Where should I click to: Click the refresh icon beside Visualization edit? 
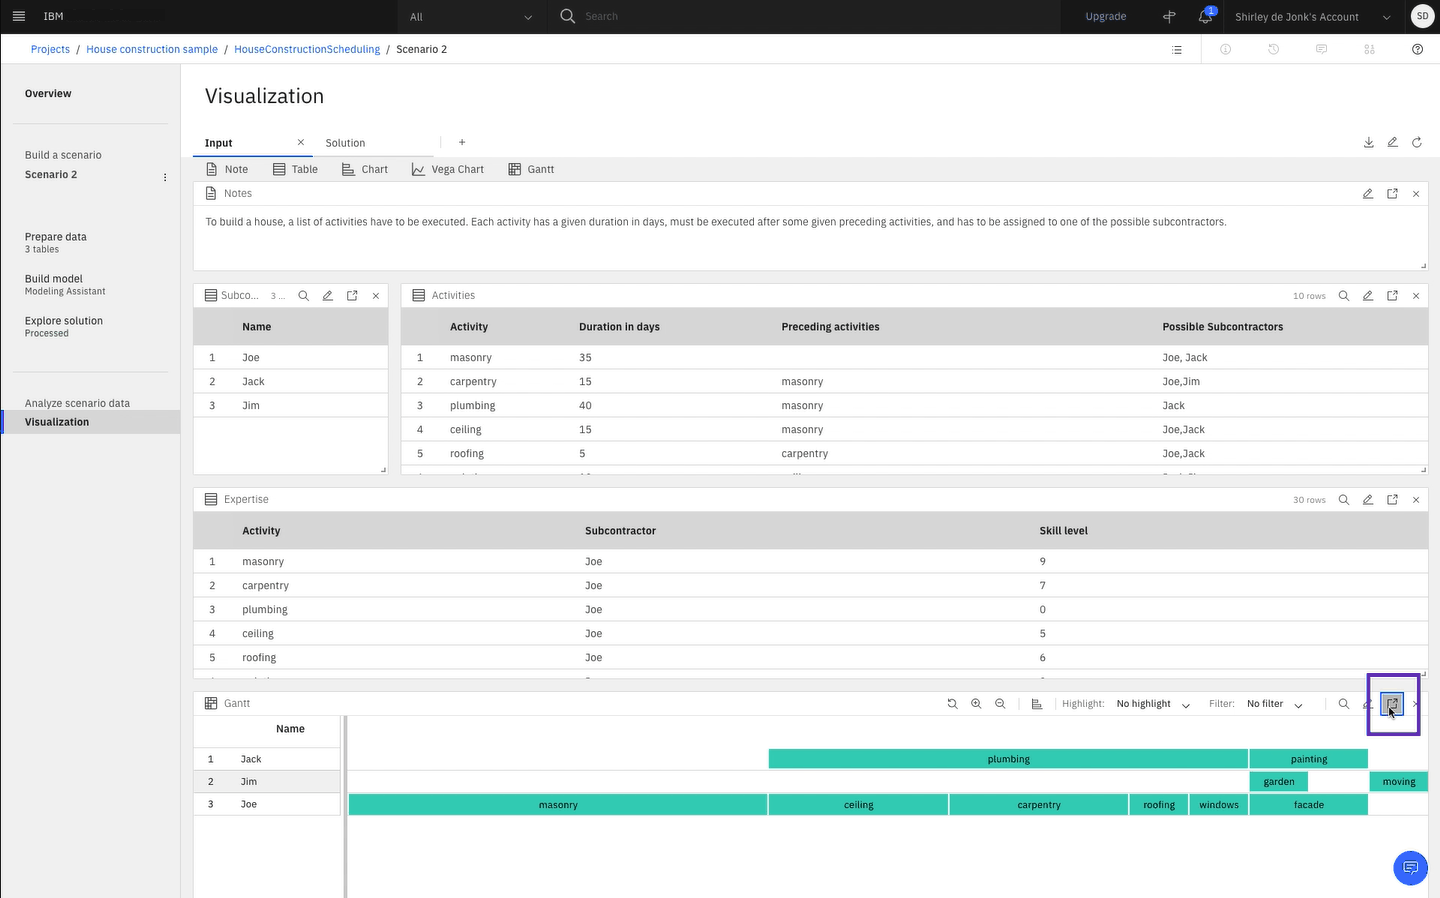1417,143
